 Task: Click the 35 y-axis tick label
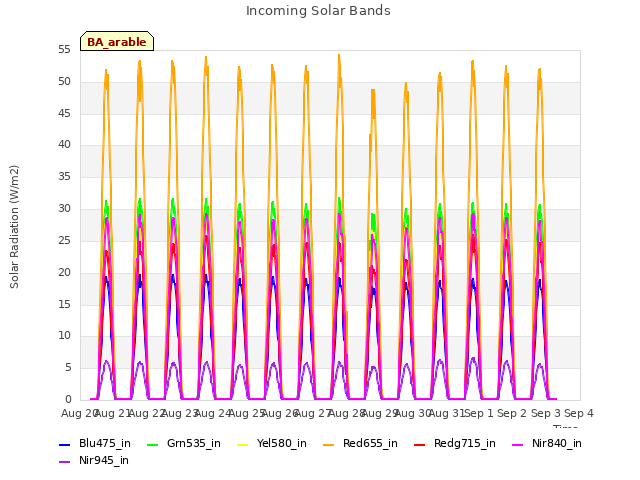click(x=64, y=176)
